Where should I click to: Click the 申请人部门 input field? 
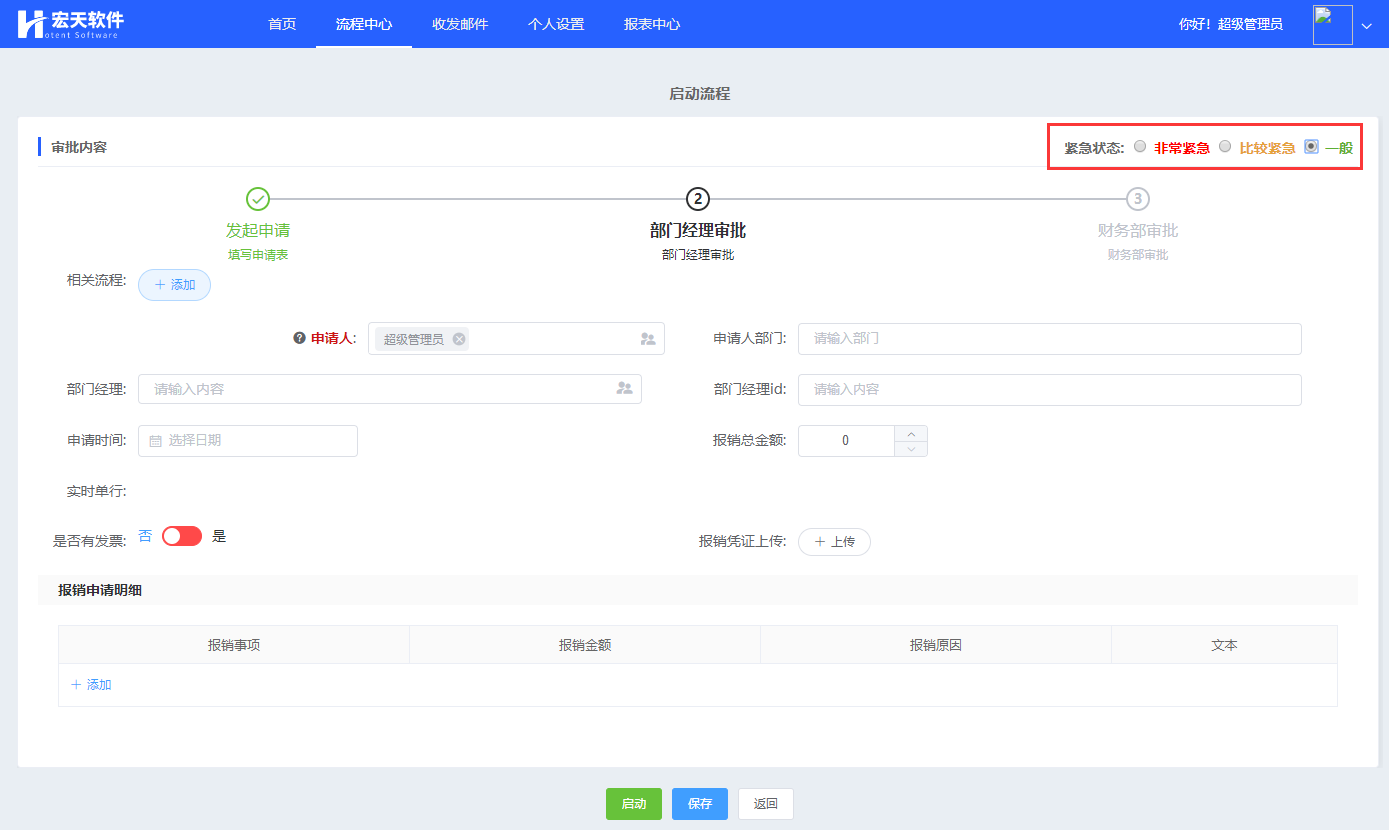coord(1049,339)
